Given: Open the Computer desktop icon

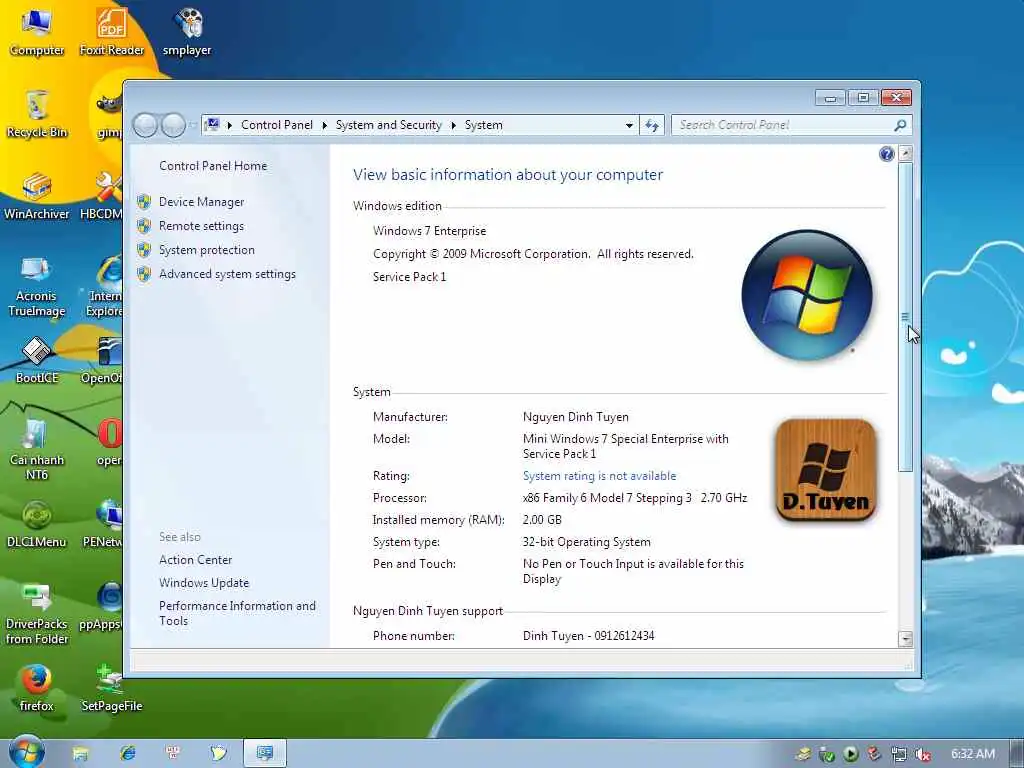Looking at the screenshot, I should click(x=37, y=31).
